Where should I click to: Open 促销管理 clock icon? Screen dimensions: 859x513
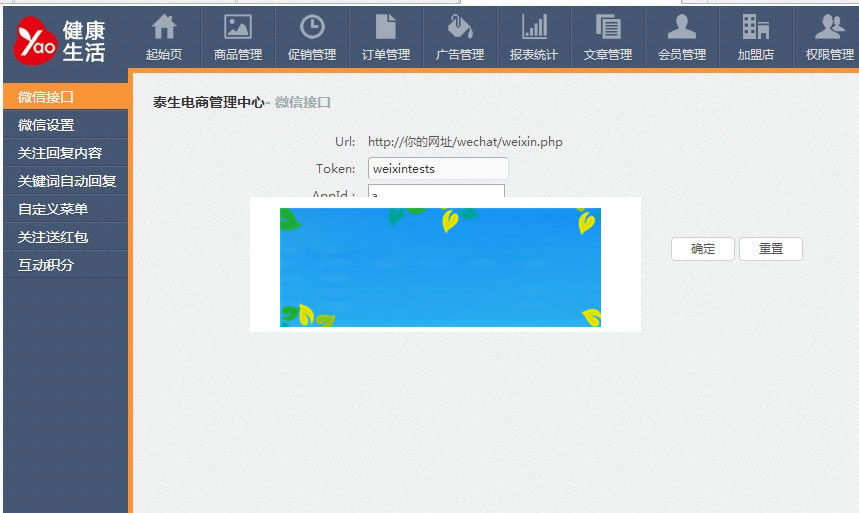[x=312, y=27]
